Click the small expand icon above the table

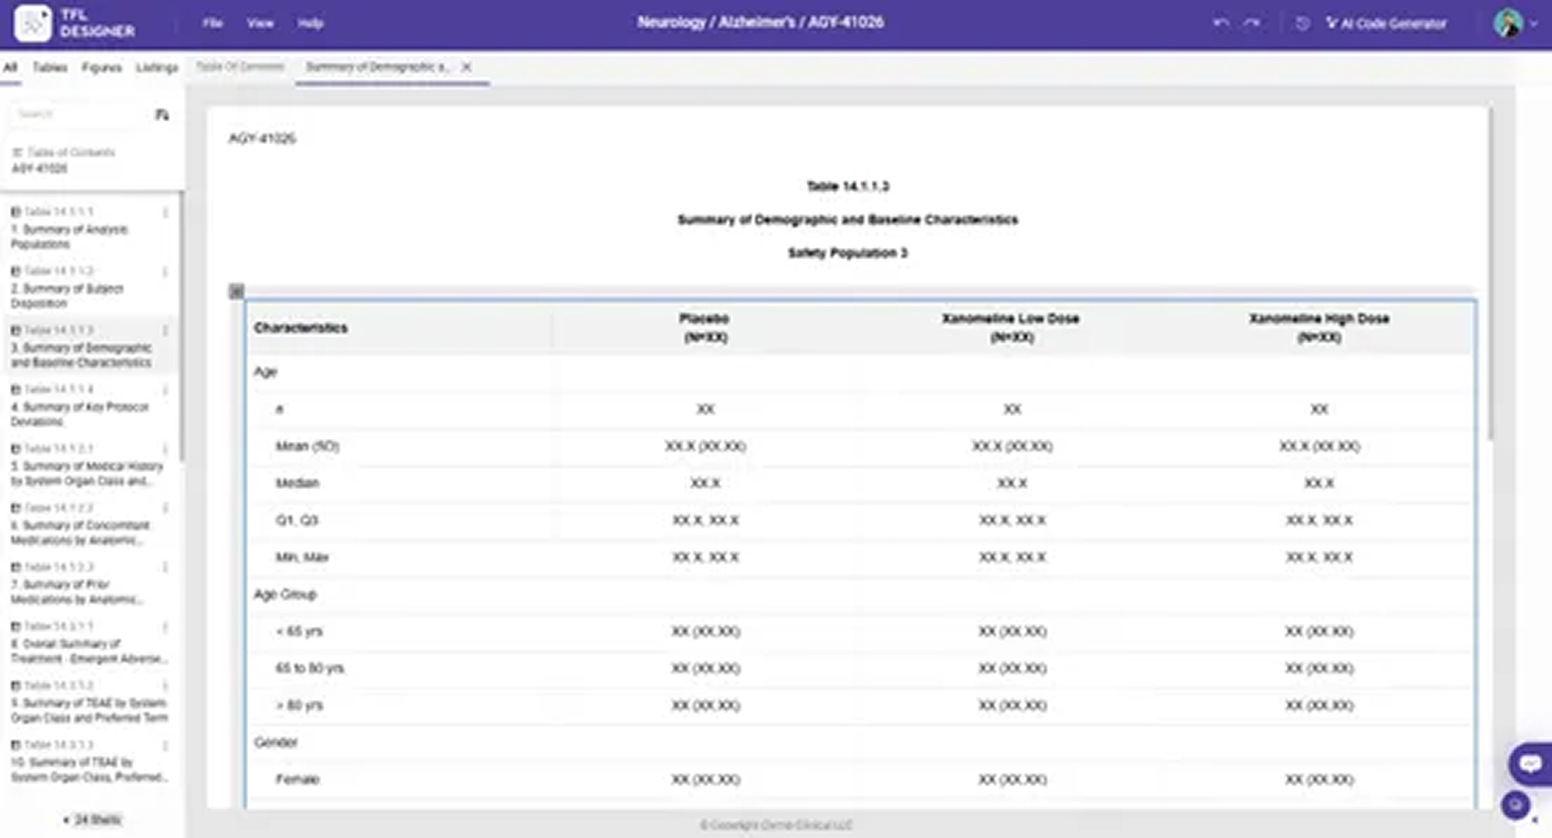pyautogui.click(x=236, y=290)
